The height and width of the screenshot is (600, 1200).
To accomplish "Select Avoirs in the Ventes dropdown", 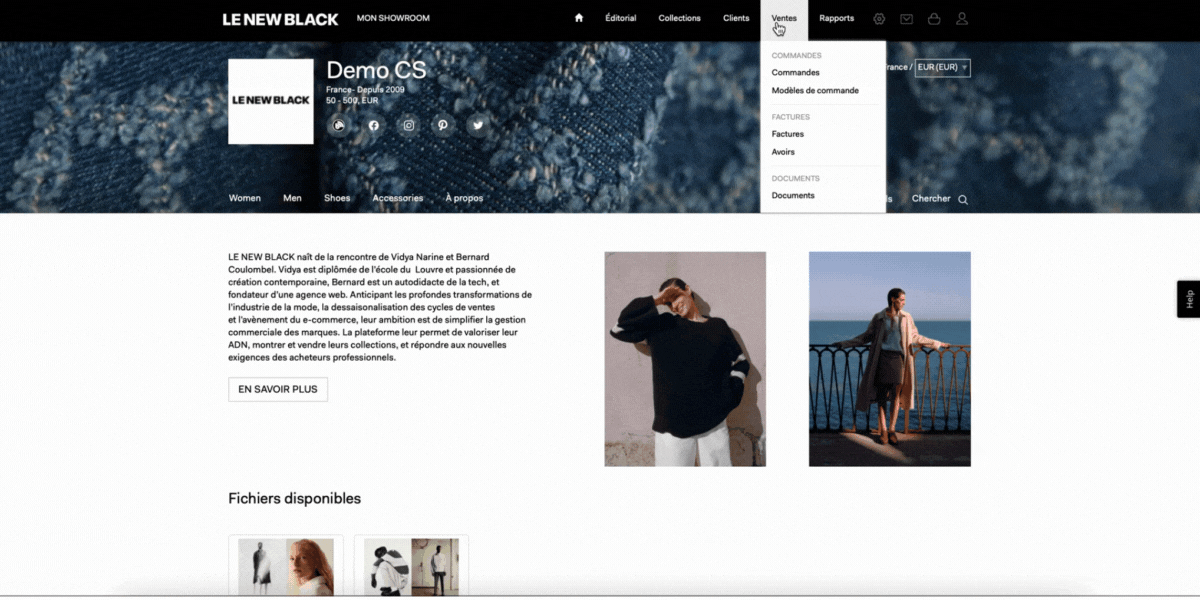I will tap(783, 152).
